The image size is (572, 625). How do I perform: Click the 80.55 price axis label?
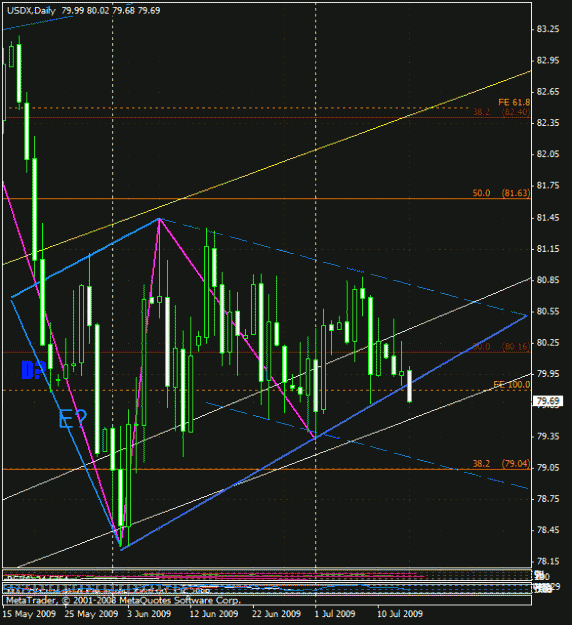tap(548, 312)
